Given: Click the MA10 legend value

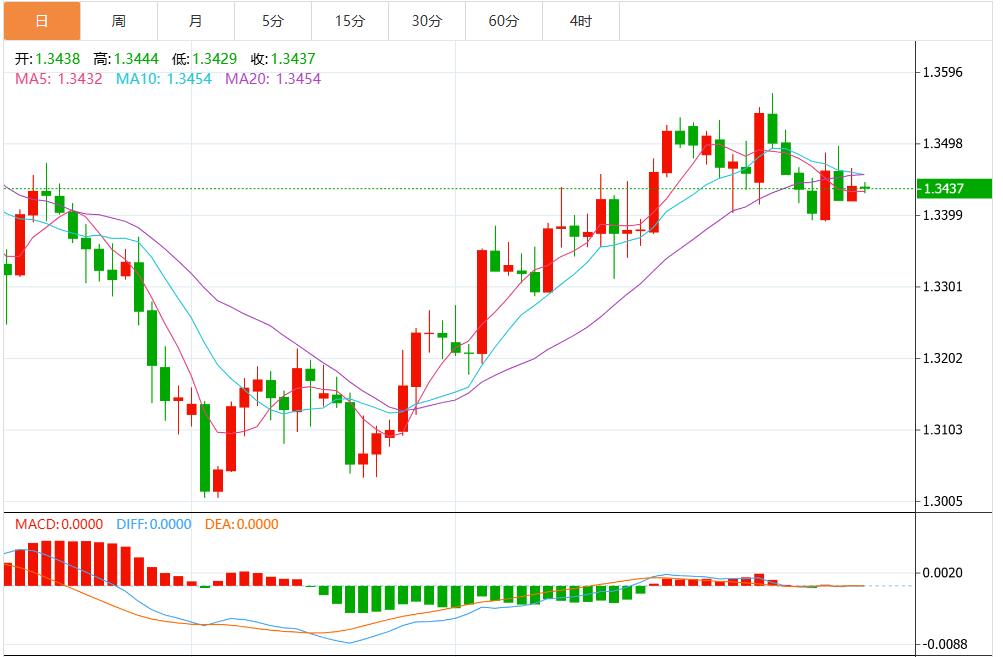Looking at the screenshot, I should [164, 78].
